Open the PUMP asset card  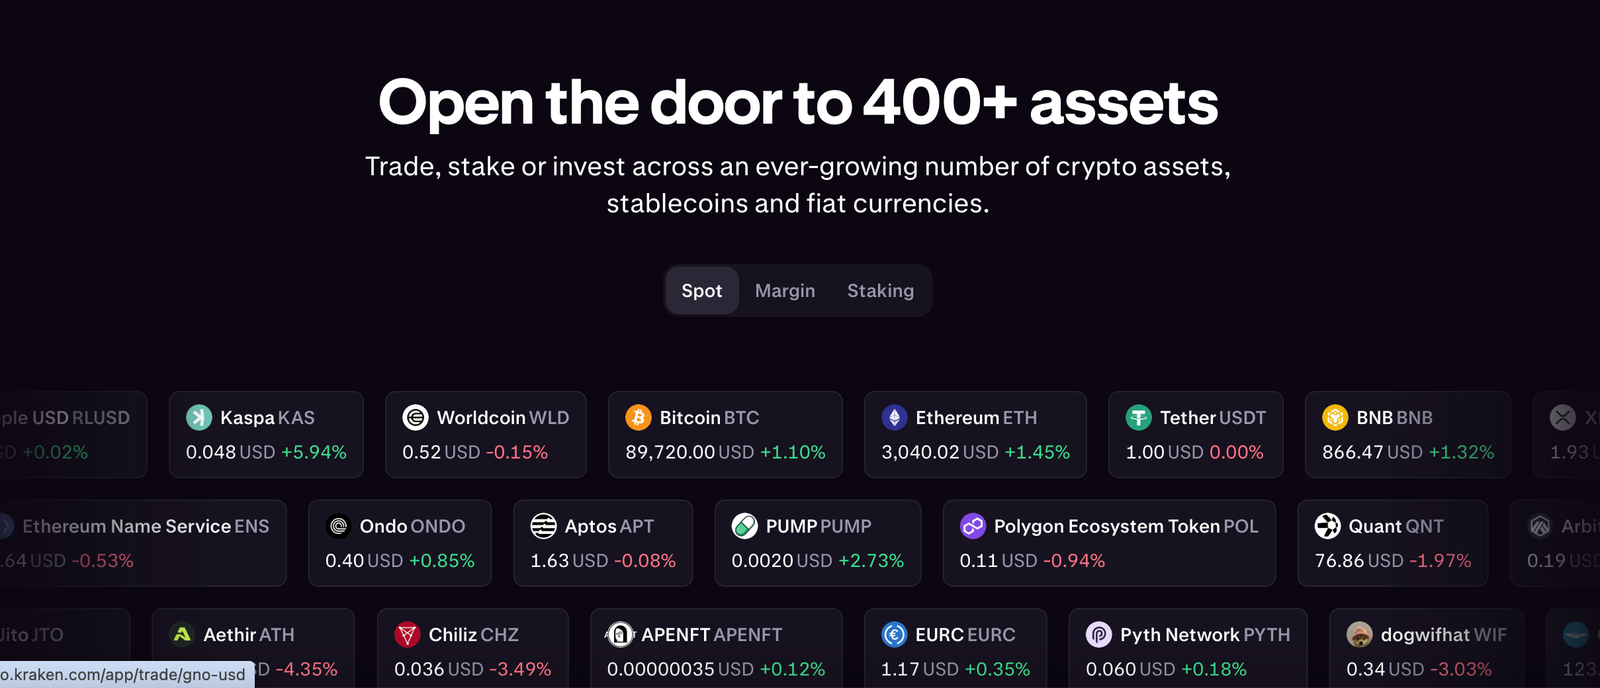pos(817,543)
